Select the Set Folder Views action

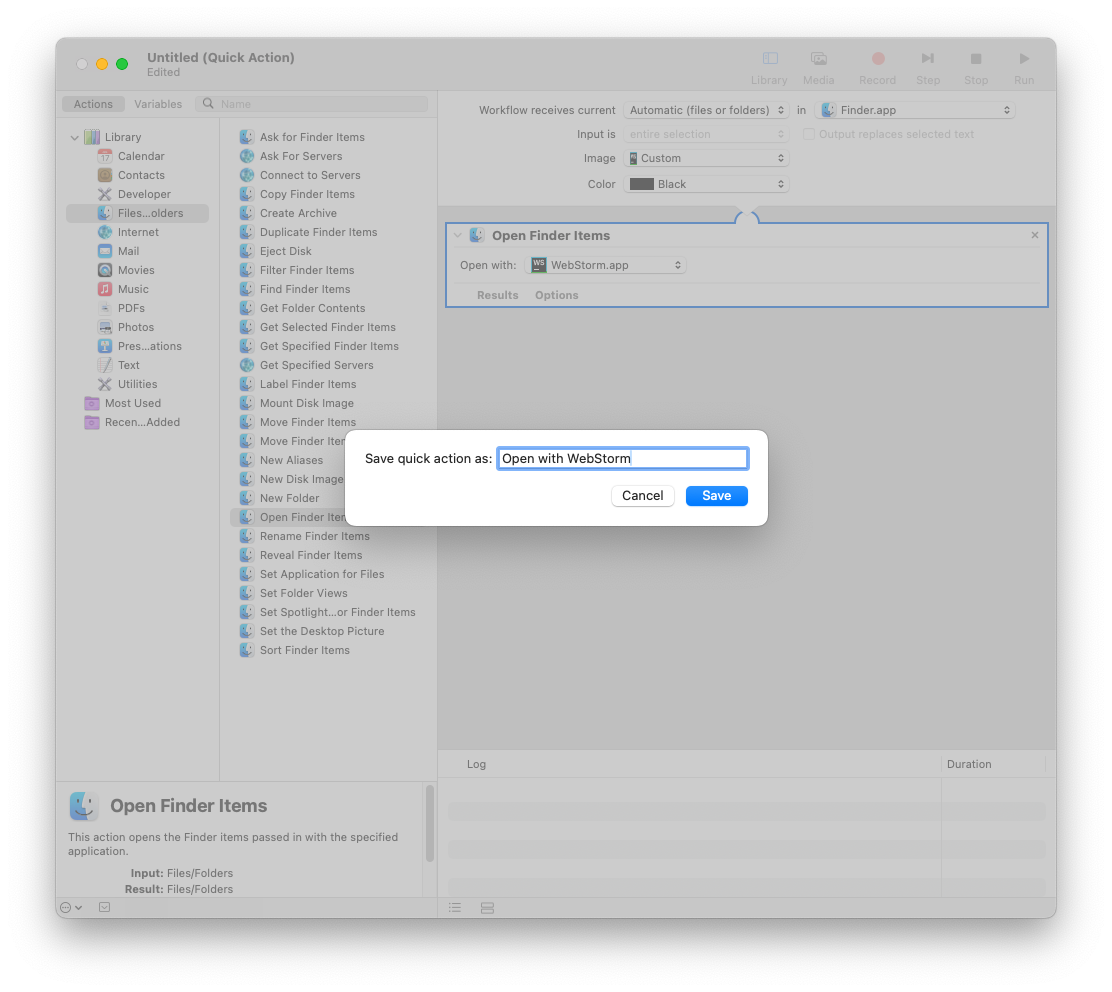click(x=304, y=593)
